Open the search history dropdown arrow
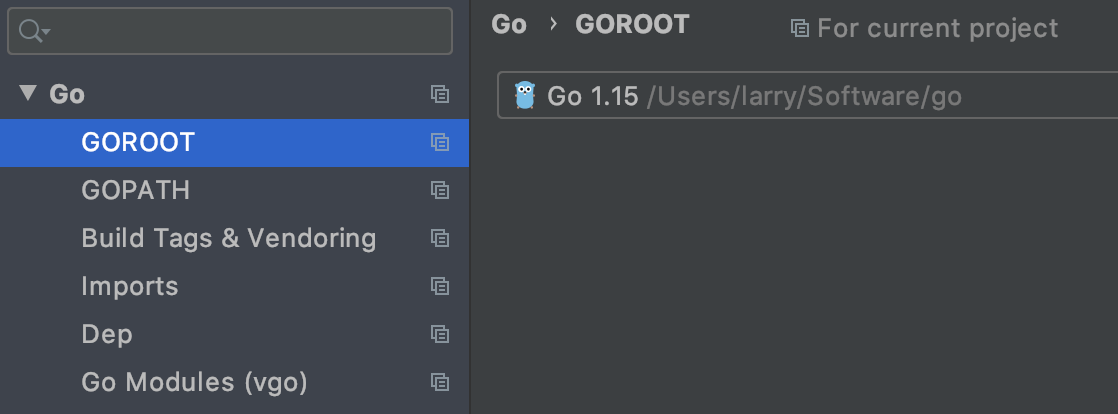 (x=46, y=33)
